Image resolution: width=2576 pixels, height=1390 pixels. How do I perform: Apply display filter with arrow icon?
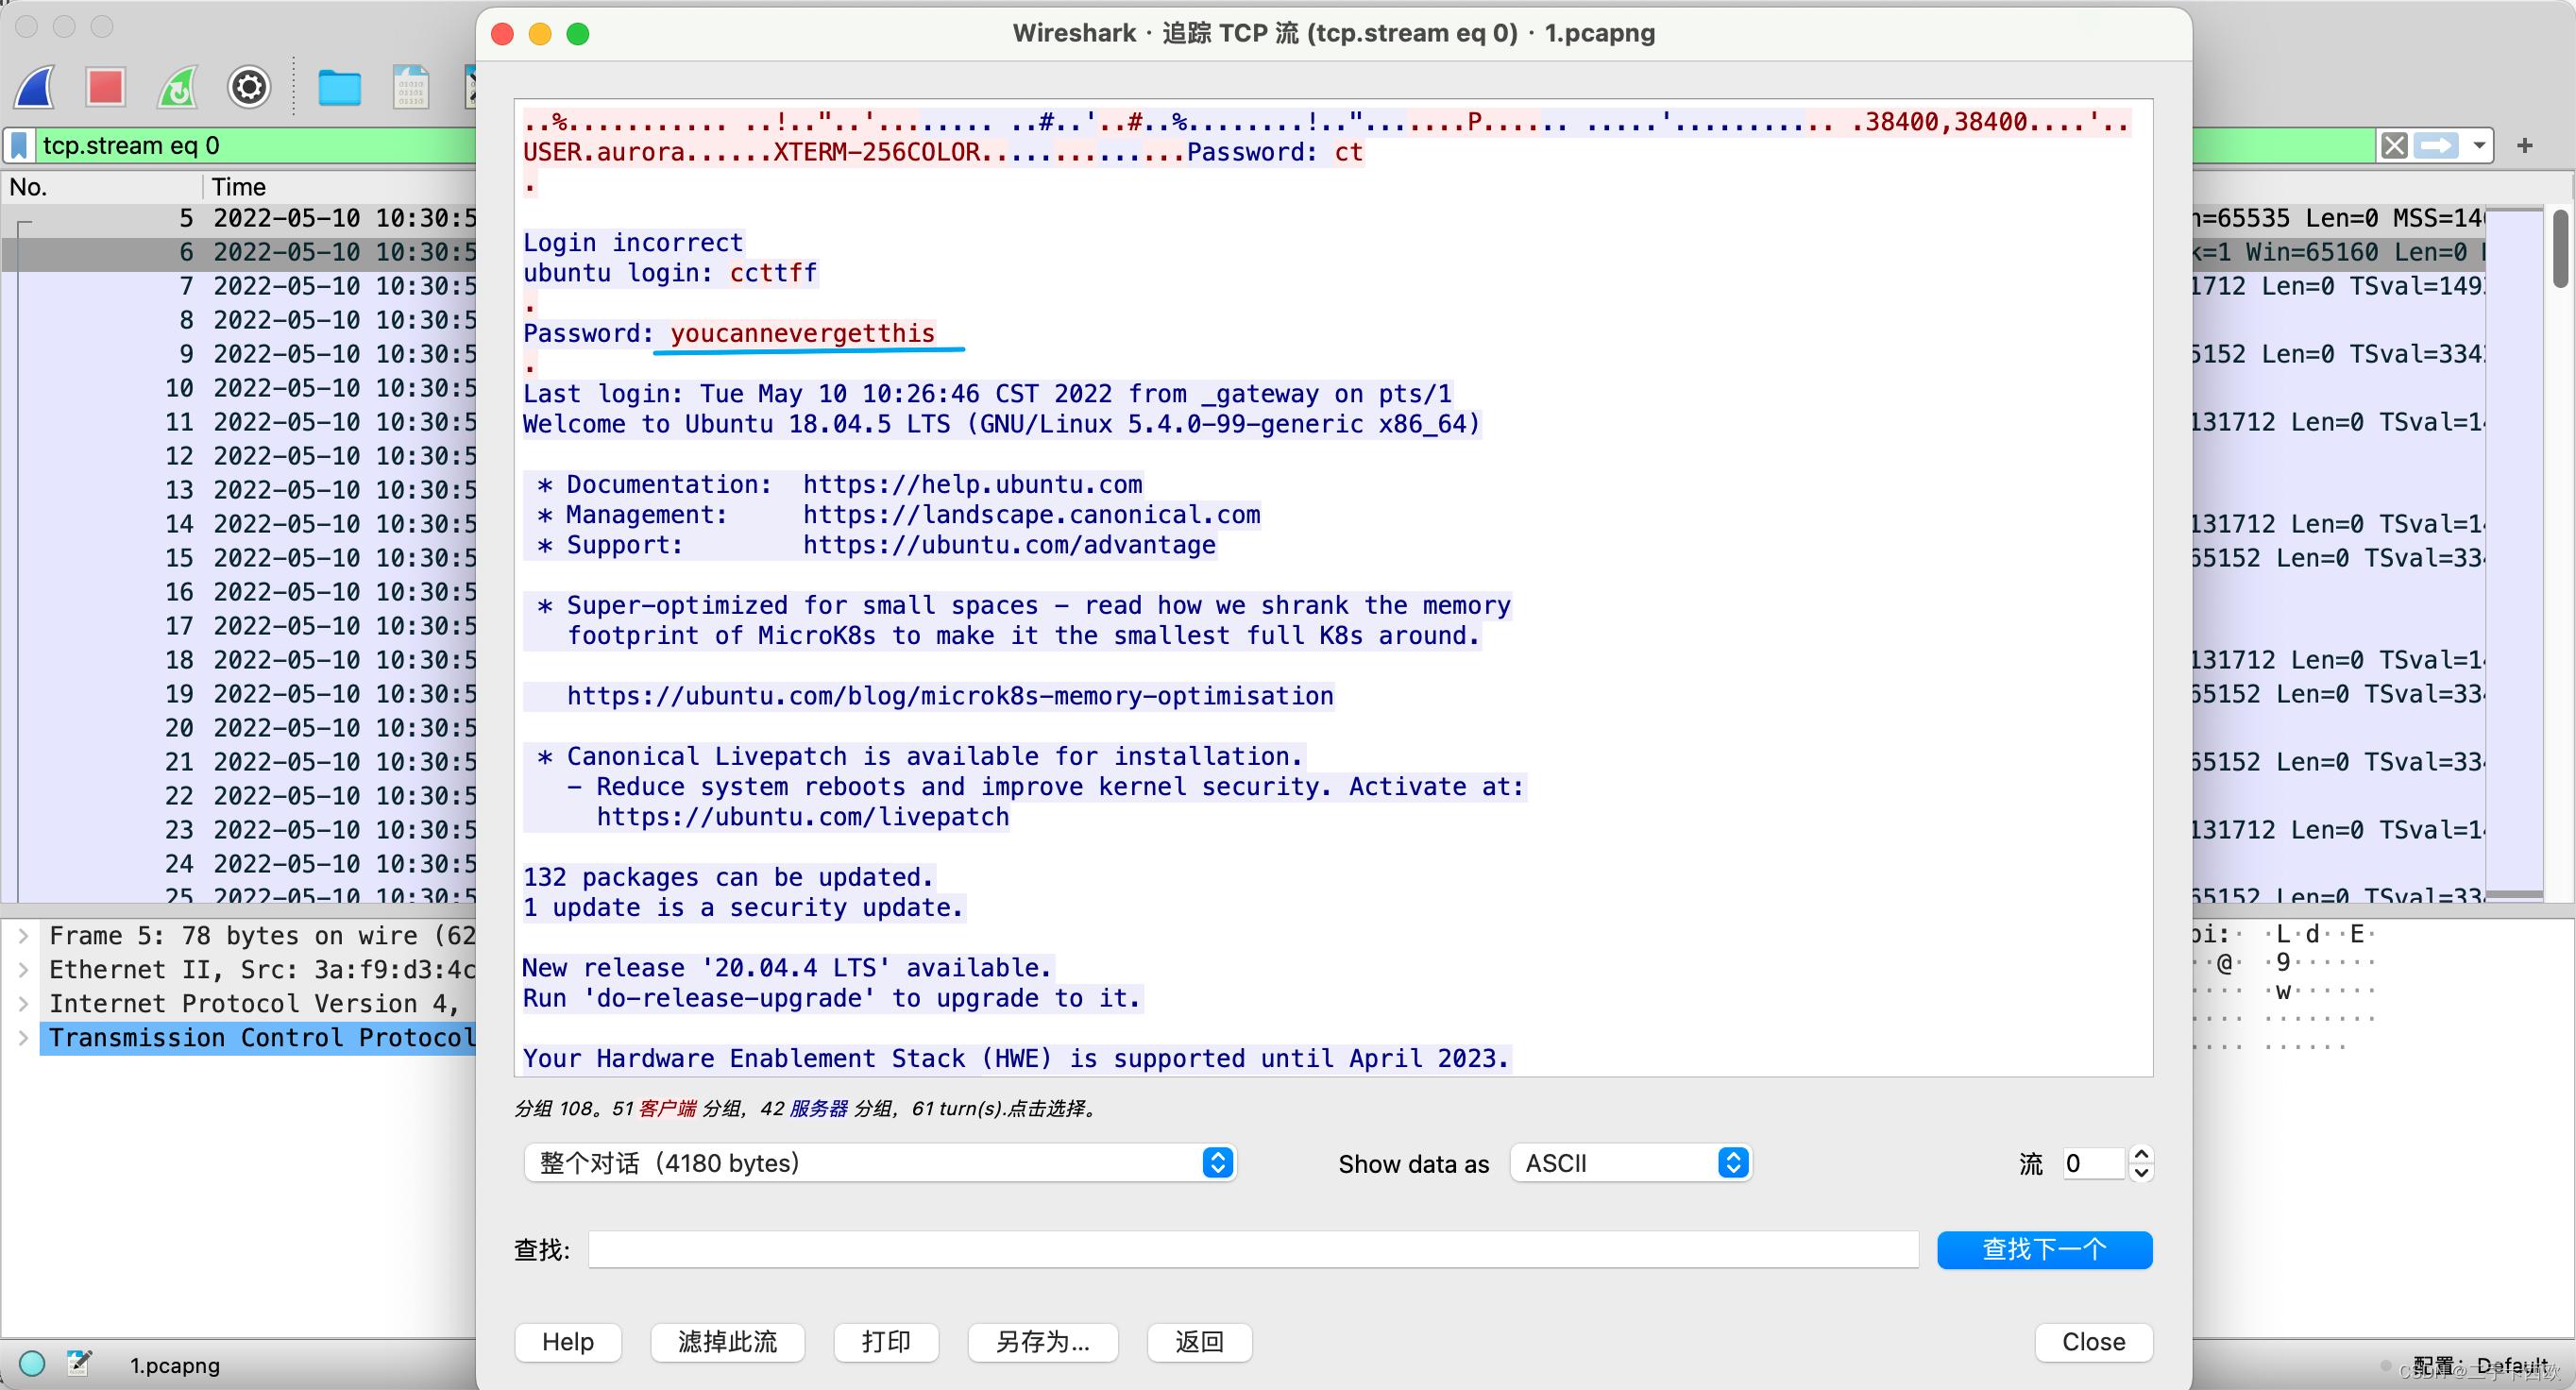tap(2435, 146)
